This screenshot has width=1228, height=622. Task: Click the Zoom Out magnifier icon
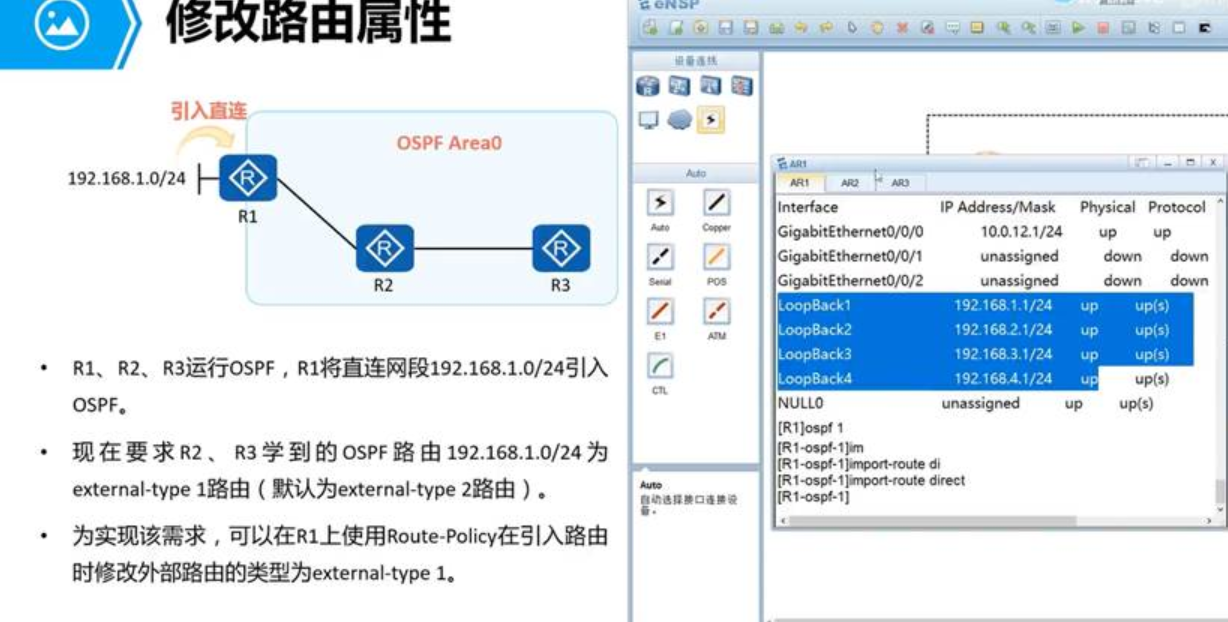click(x=1029, y=28)
